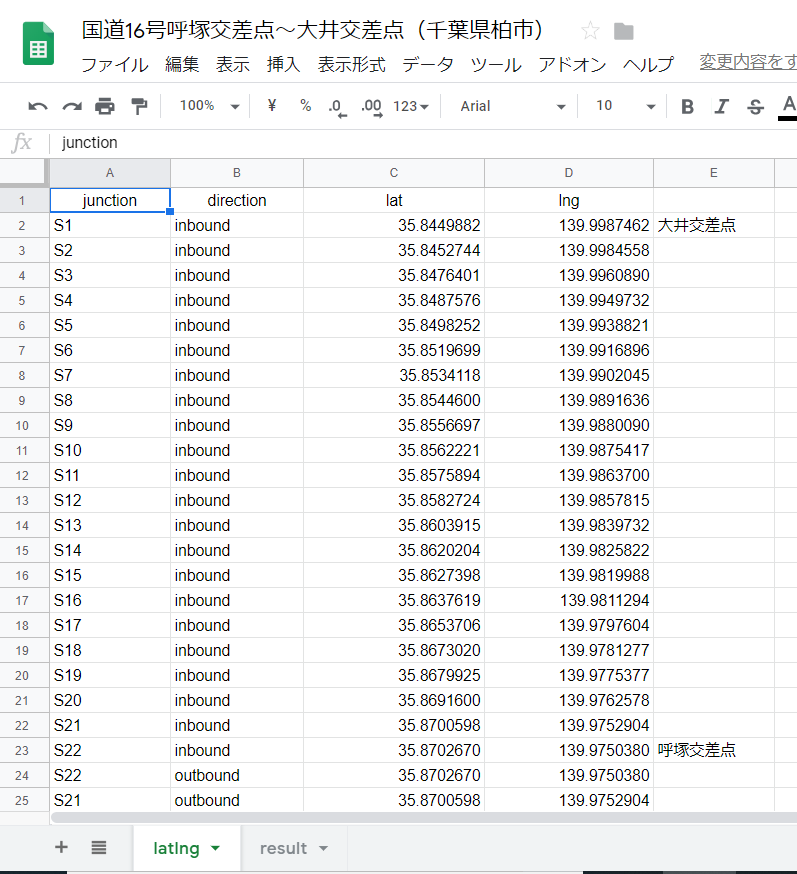The image size is (797, 874).
Task: Toggle italic formatting
Action: tap(722, 106)
